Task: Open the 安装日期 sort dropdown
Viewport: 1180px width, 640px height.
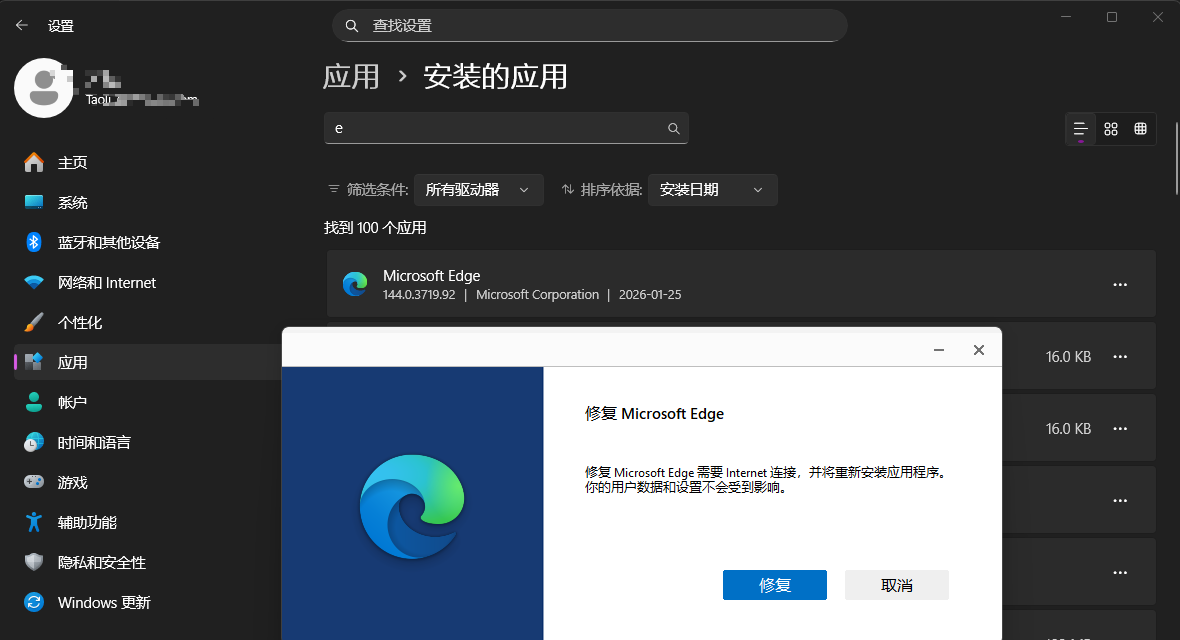Action: tap(712, 189)
